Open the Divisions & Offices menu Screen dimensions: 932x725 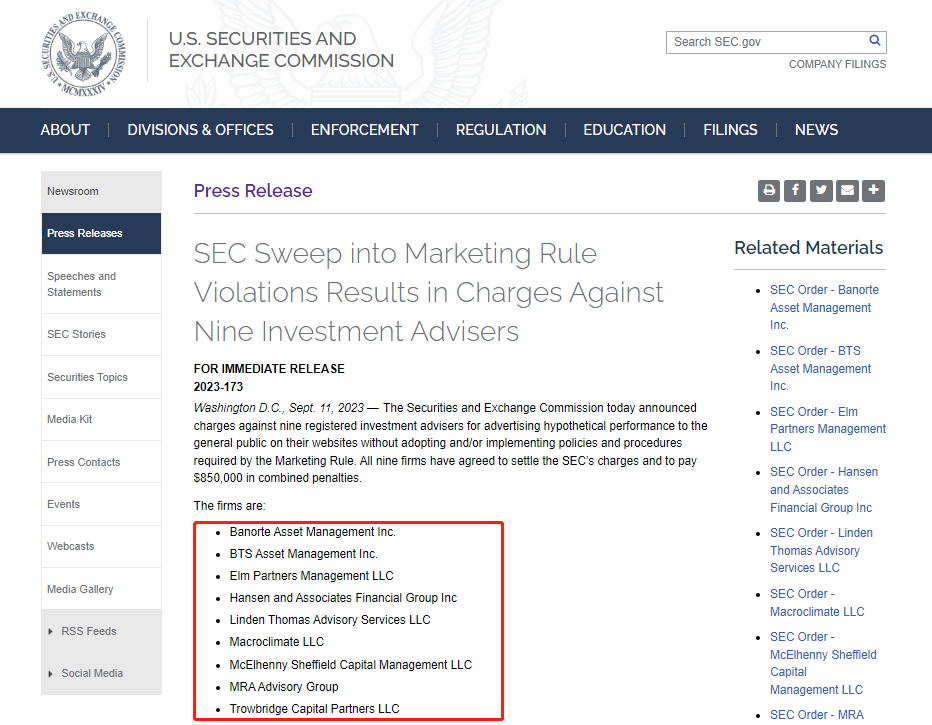click(200, 130)
